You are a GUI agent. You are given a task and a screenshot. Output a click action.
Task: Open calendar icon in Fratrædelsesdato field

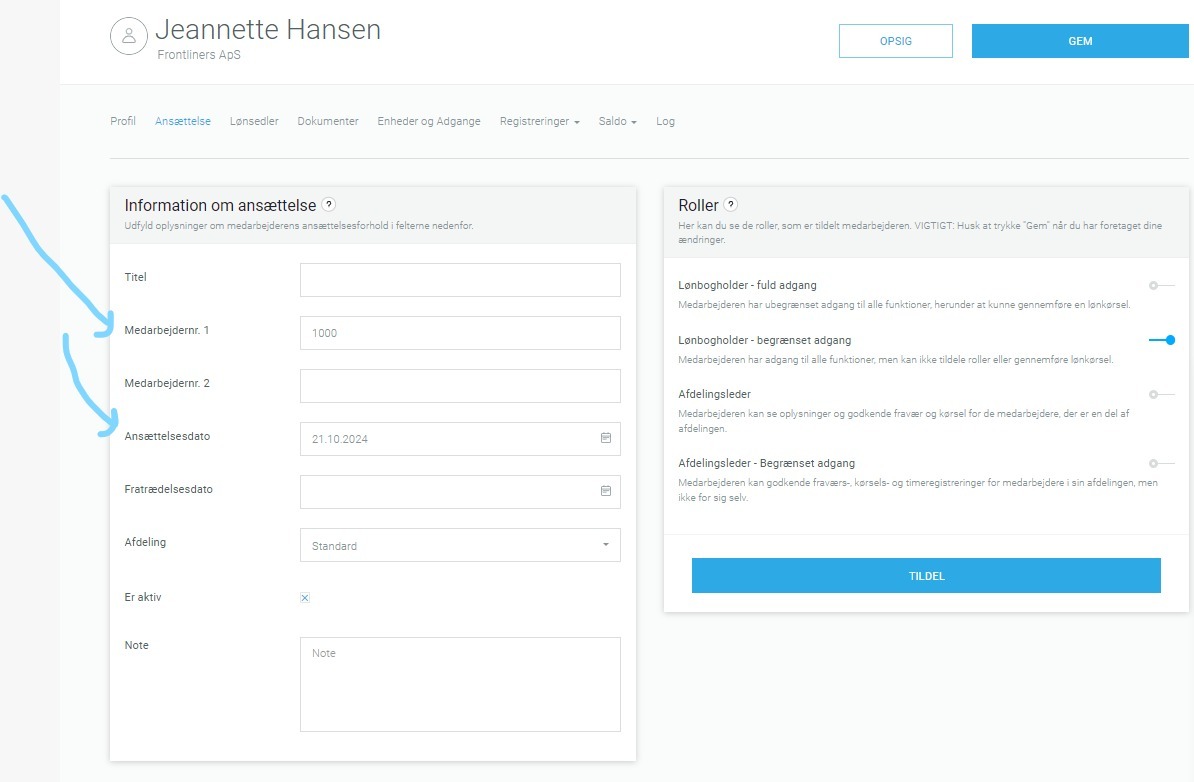606,491
